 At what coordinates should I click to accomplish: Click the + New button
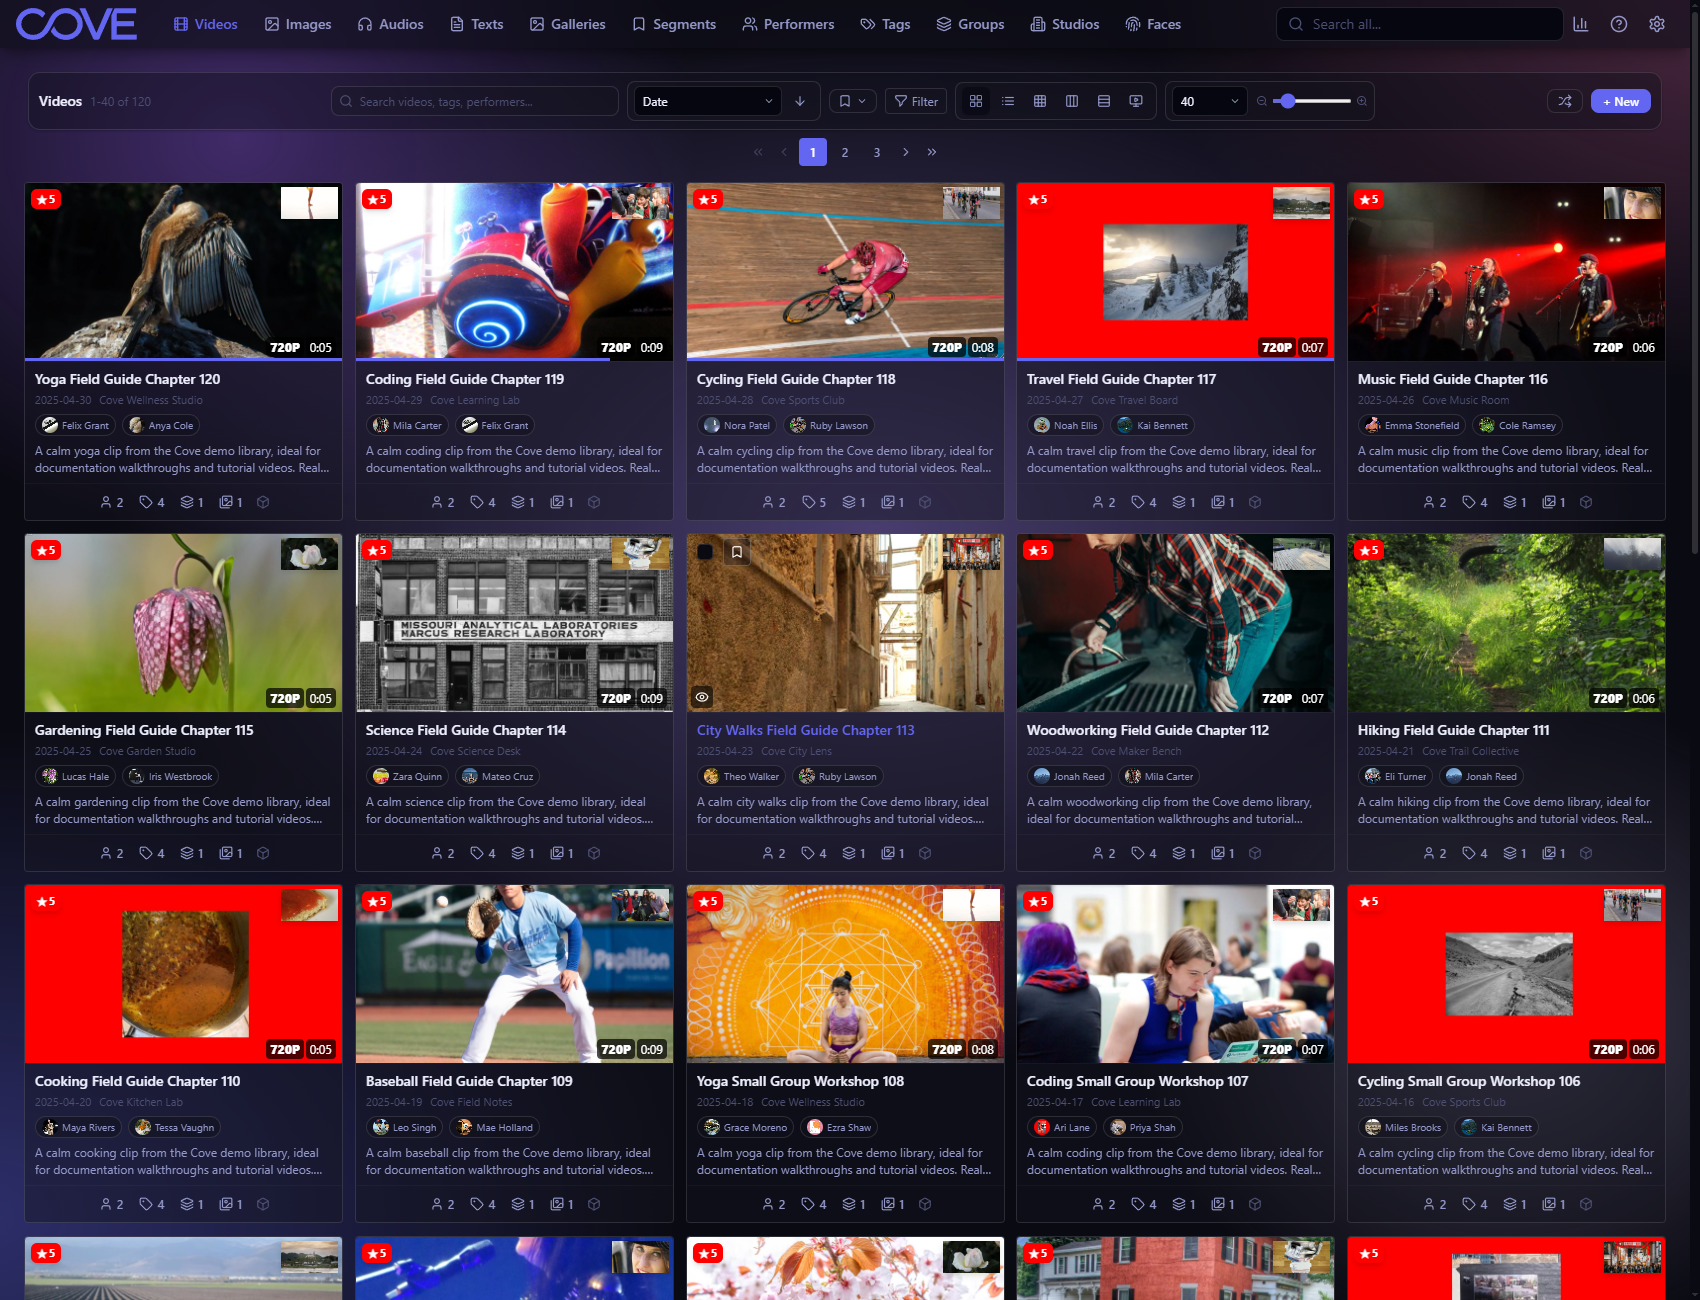click(1620, 101)
